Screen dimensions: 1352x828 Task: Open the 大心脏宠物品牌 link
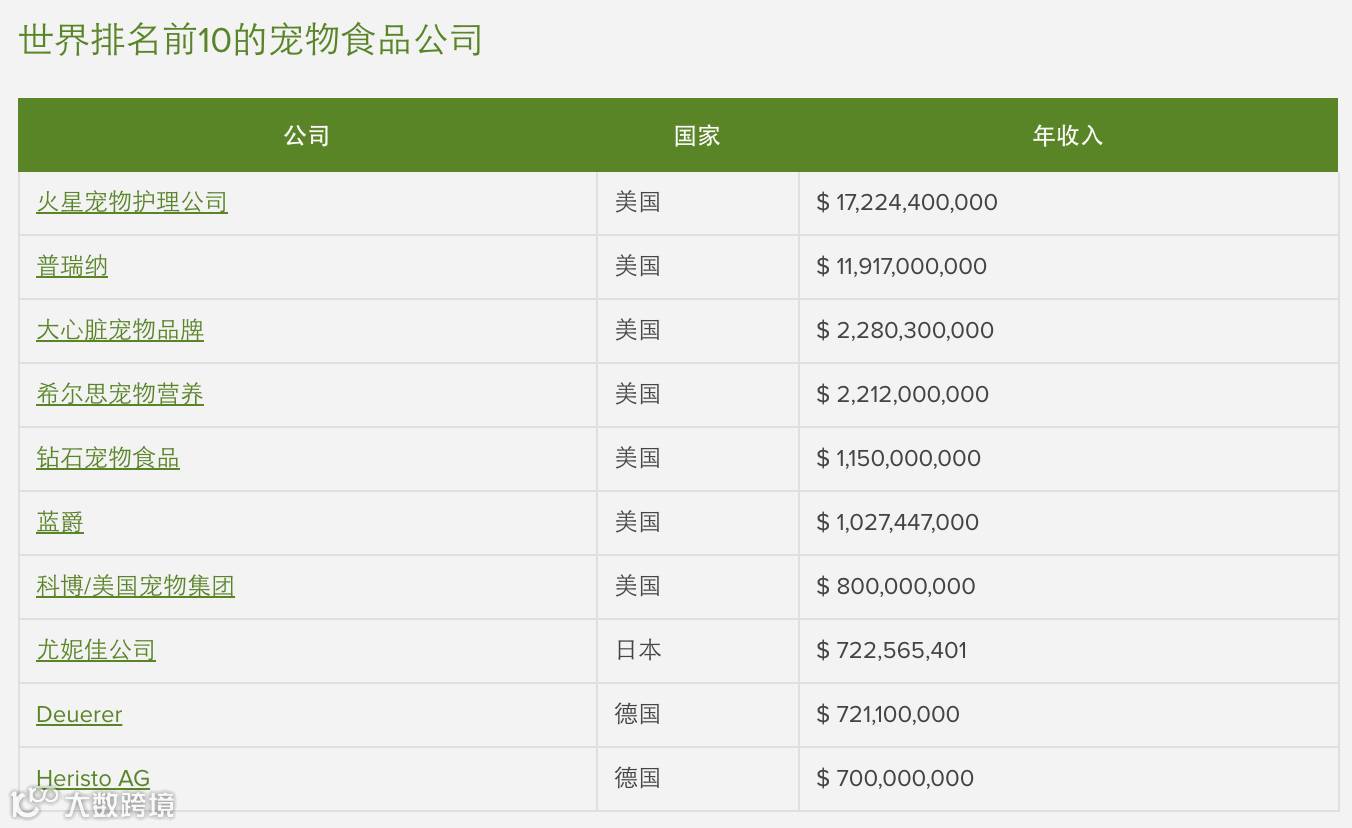[x=120, y=330]
